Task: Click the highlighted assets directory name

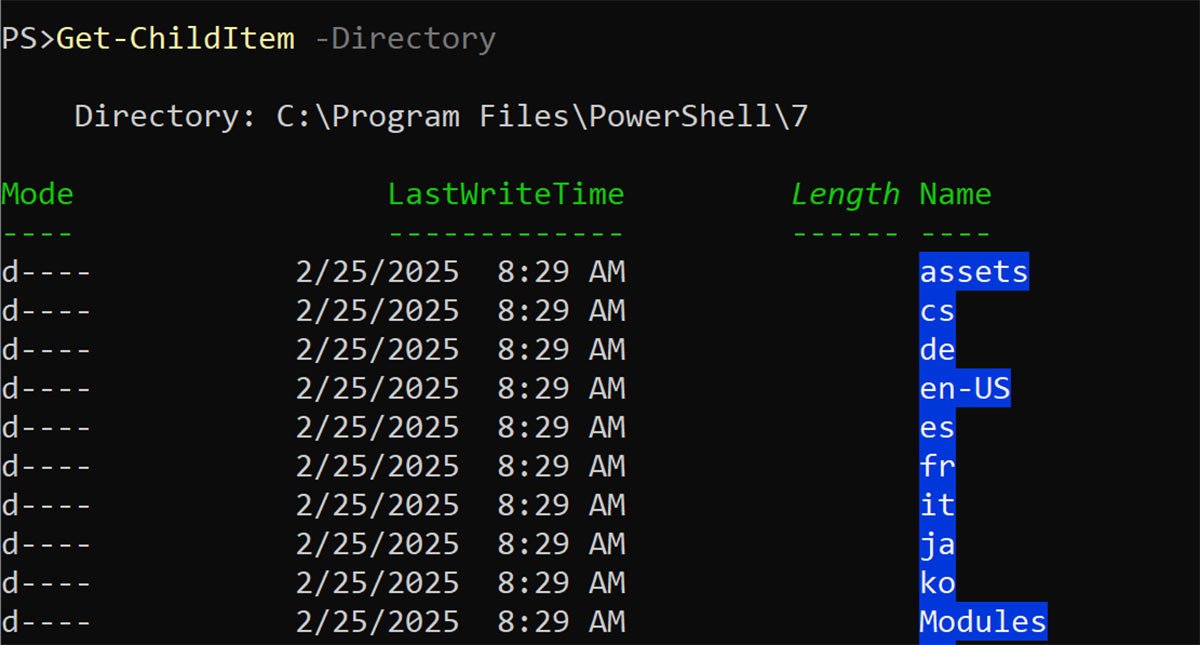Action: (x=973, y=272)
